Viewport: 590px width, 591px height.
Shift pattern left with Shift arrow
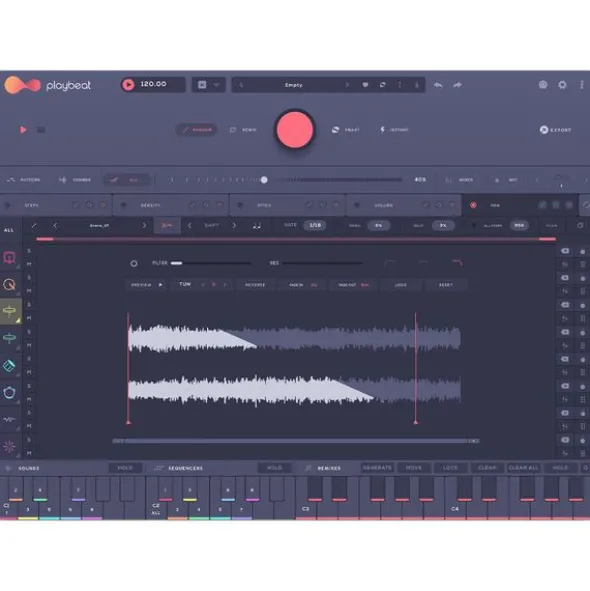(190, 225)
